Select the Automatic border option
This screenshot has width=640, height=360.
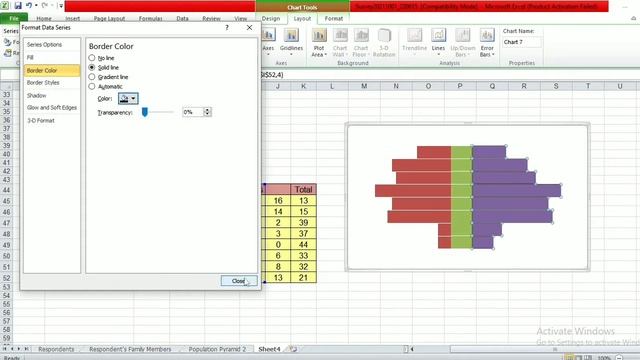click(92, 87)
